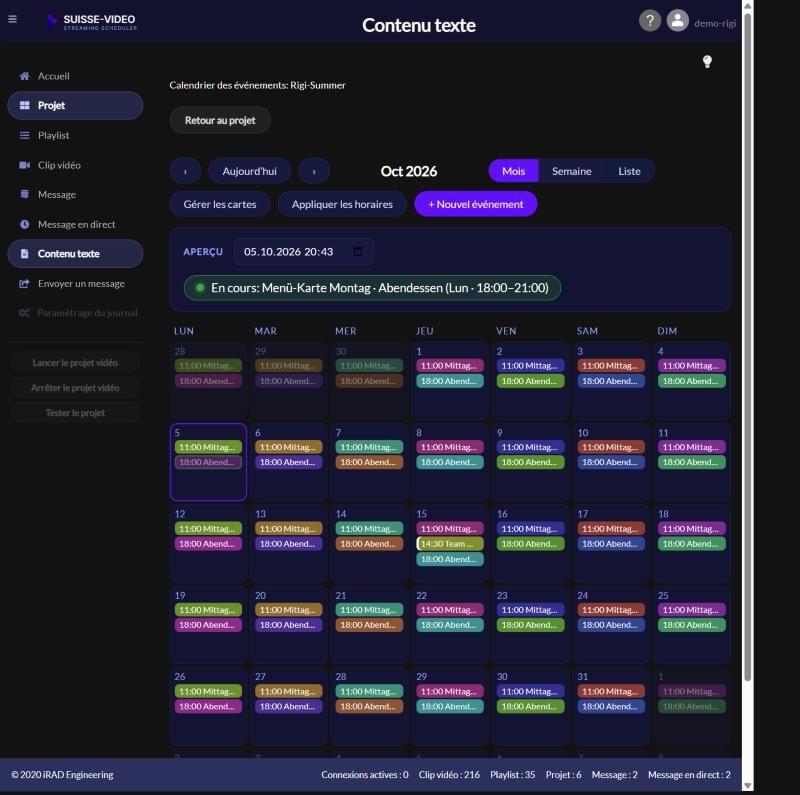Click Appliquer les horaires button
This screenshot has height=795, width=800.
pos(342,204)
